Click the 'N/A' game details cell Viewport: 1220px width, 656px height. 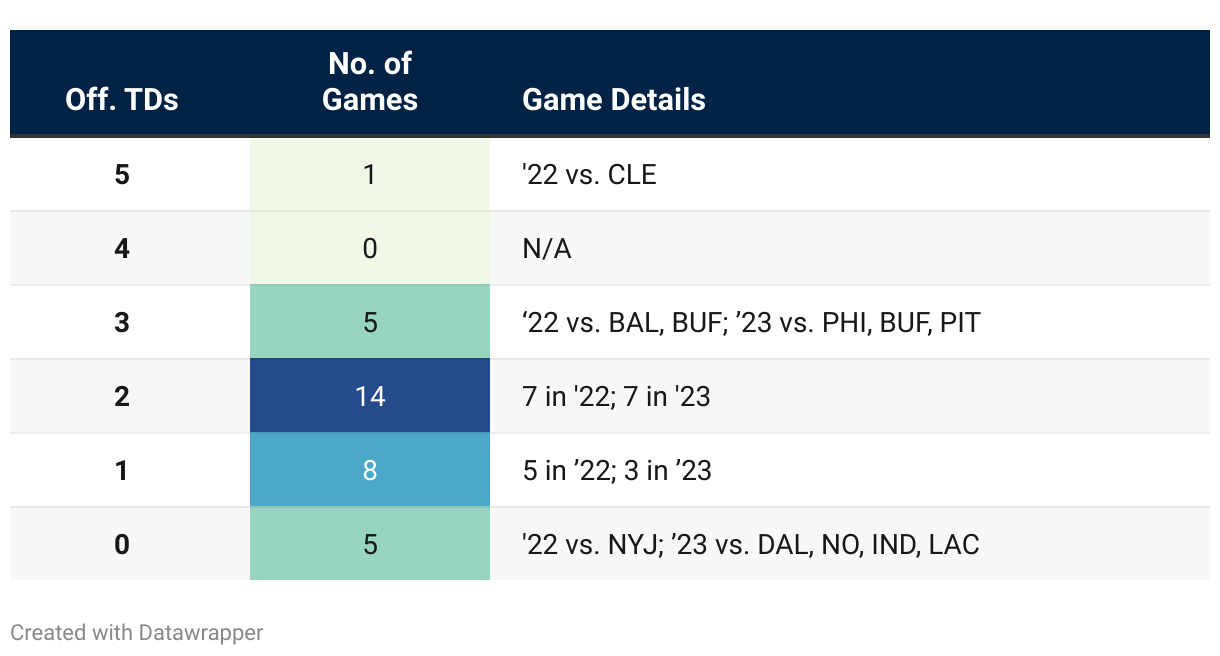[x=547, y=248]
